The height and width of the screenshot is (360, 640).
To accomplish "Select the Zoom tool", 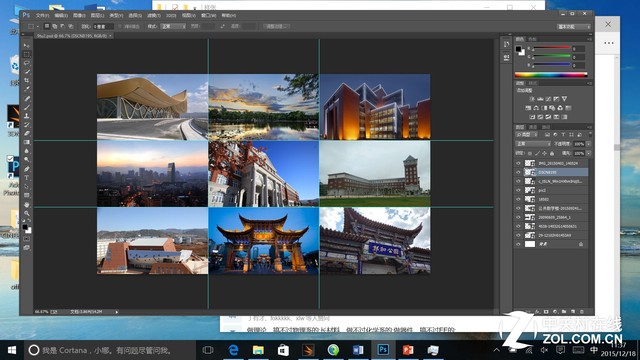I will click(27, 213).
